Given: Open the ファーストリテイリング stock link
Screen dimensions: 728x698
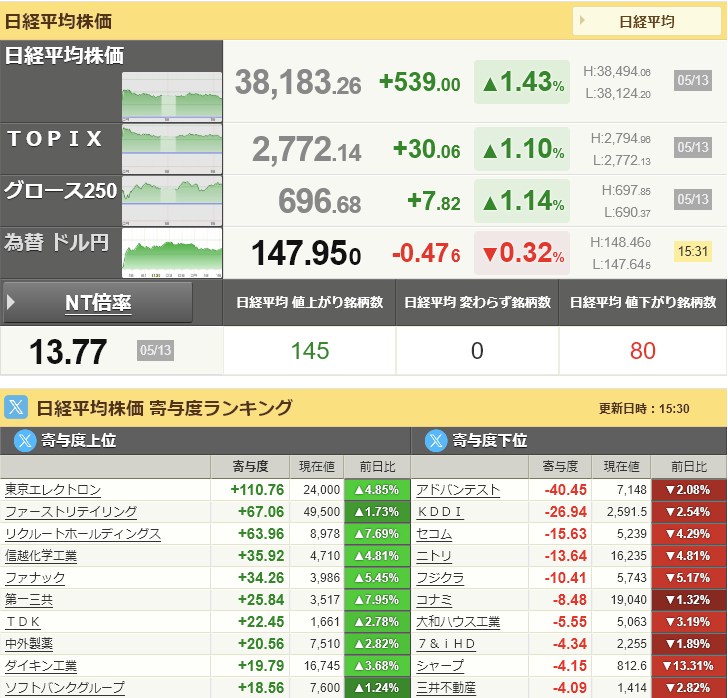Looking at the screenshot, I should coord(71,512).
